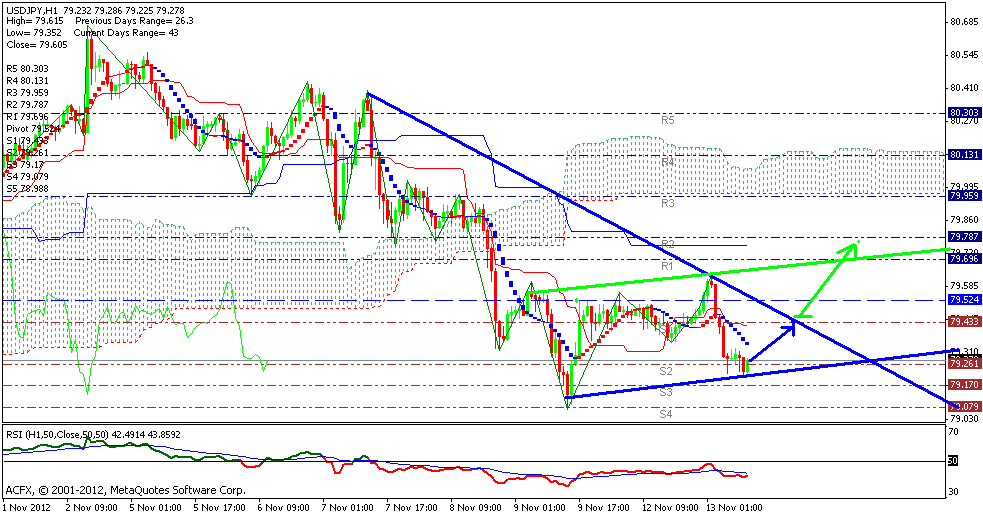Click the 79.585 price scale value
This screenshot has height=515, width=983.
pyautogui.click(x=965, y=286)
